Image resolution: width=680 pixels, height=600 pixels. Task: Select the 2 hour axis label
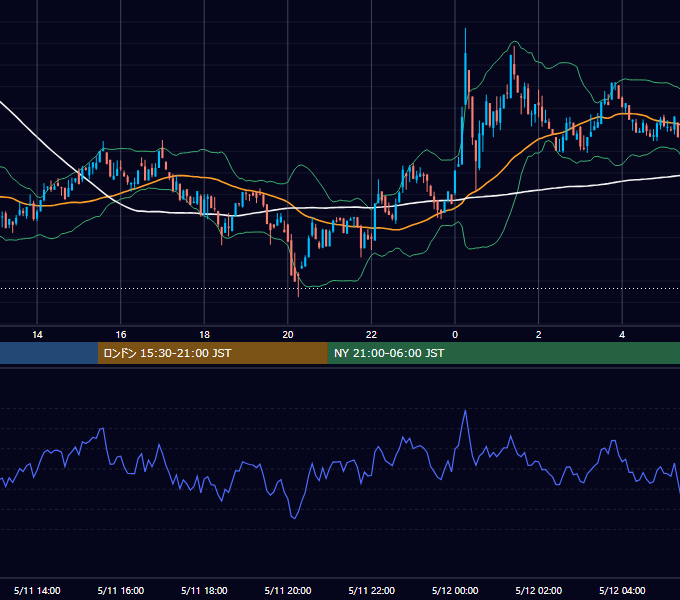539,335
